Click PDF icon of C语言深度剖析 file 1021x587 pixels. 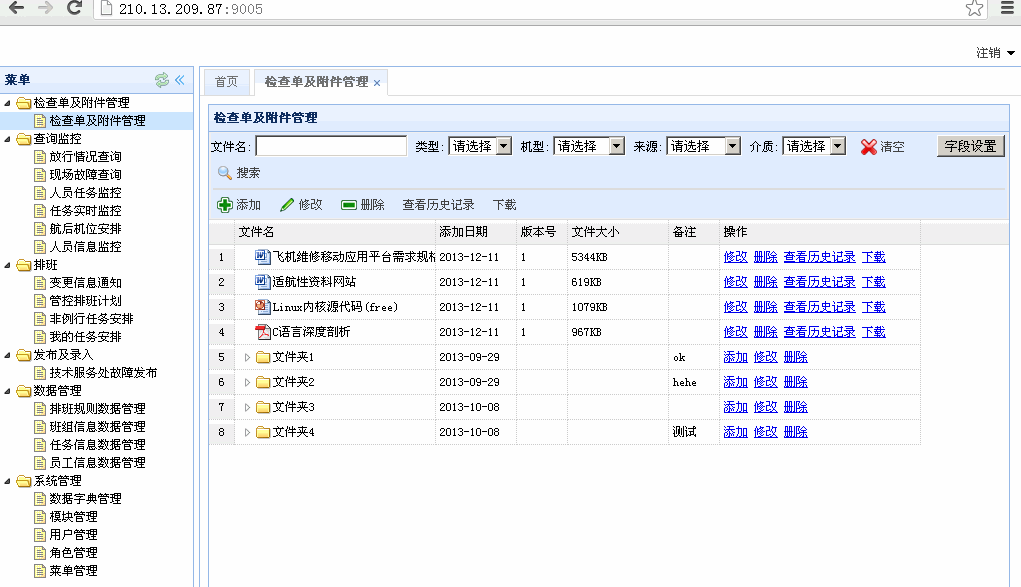[x=262, y=332]
